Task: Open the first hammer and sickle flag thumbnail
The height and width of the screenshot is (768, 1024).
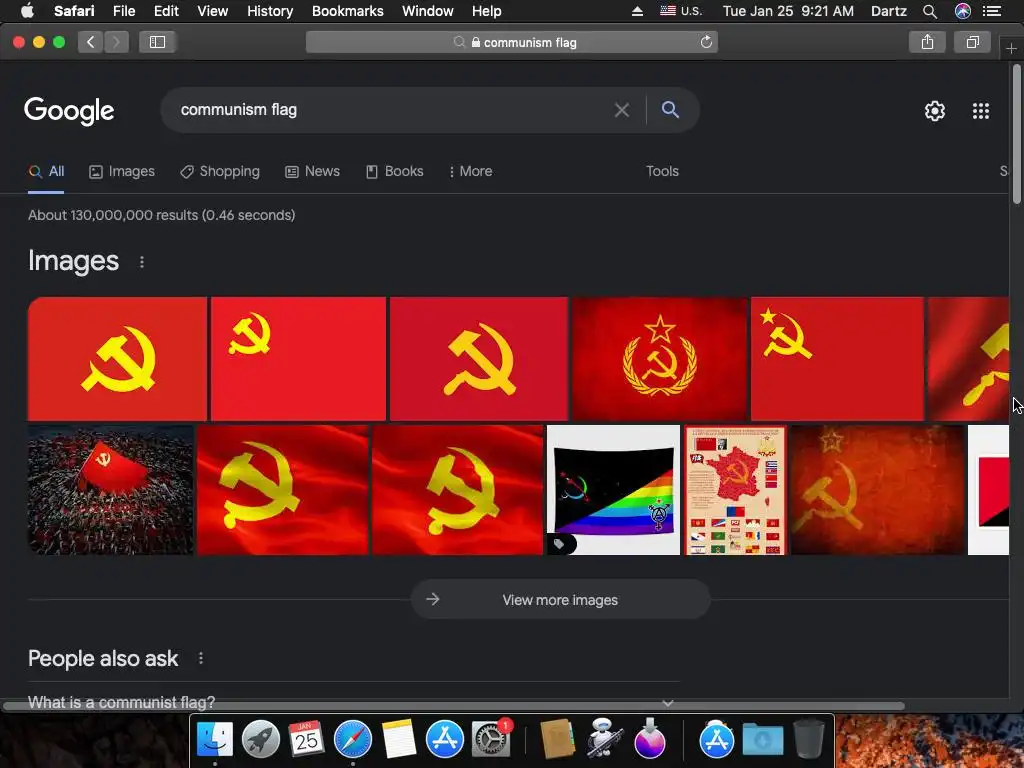Action: pyautogui.click(x=117, y=359)
